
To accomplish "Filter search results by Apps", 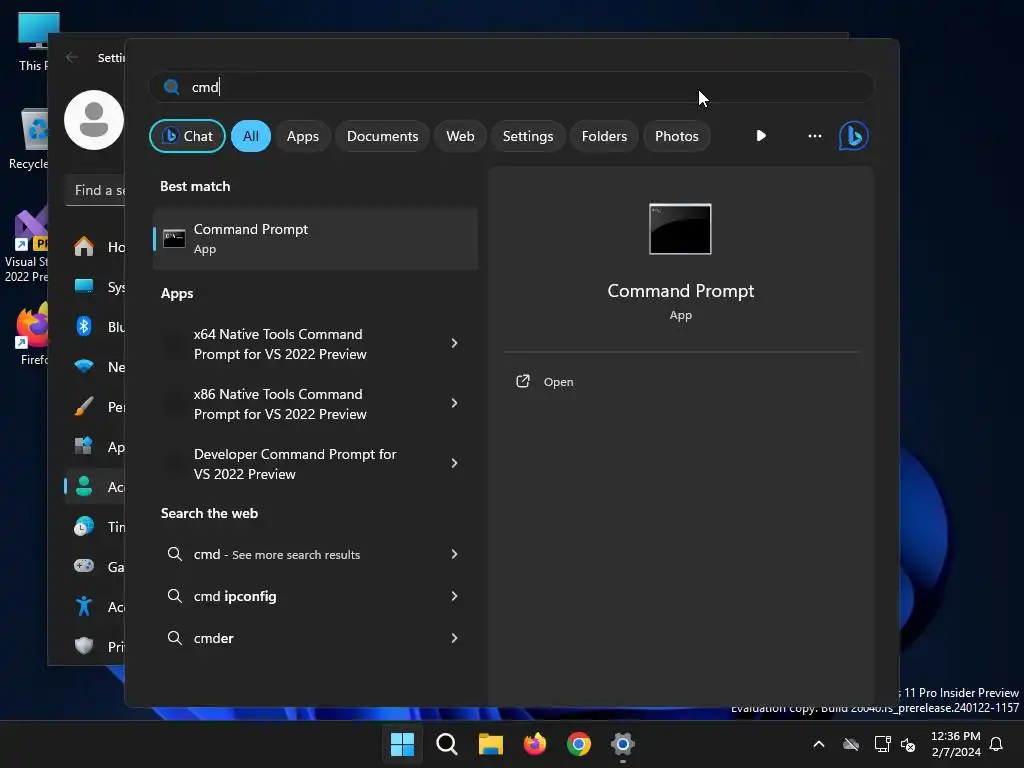I will [302, 136].
